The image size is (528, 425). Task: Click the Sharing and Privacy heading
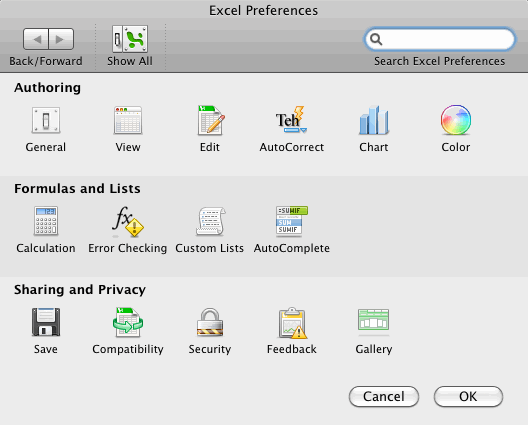[x=80, y=290]
